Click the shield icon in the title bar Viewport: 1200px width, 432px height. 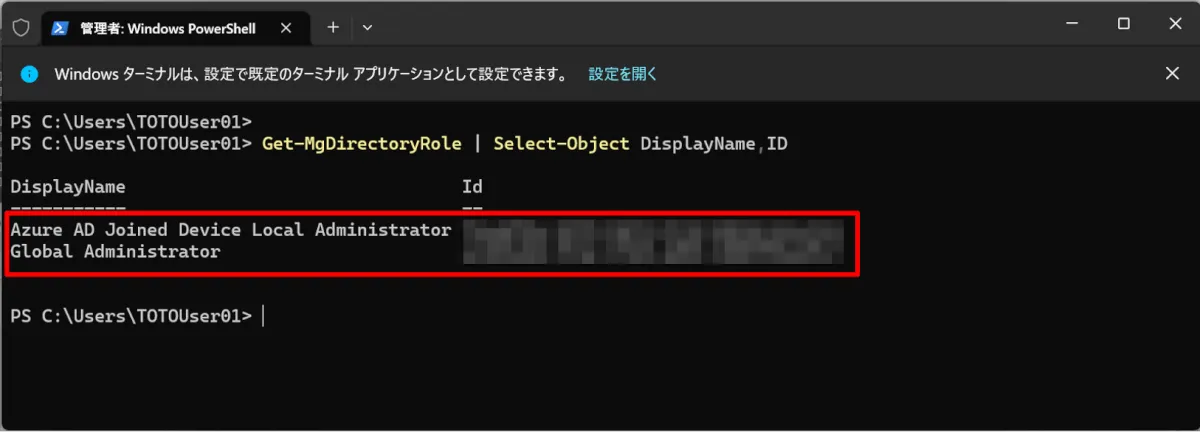tap(21, 27)
